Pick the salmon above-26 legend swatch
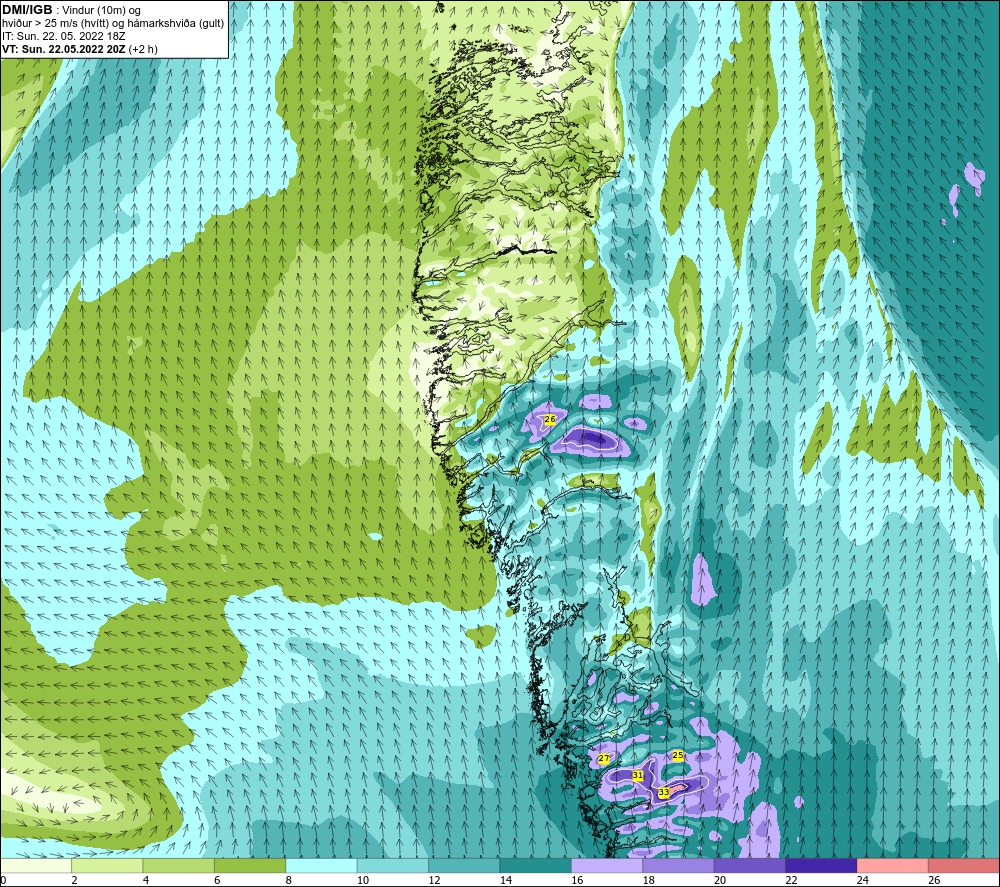 pyautogui.click(x=964, y=866)
